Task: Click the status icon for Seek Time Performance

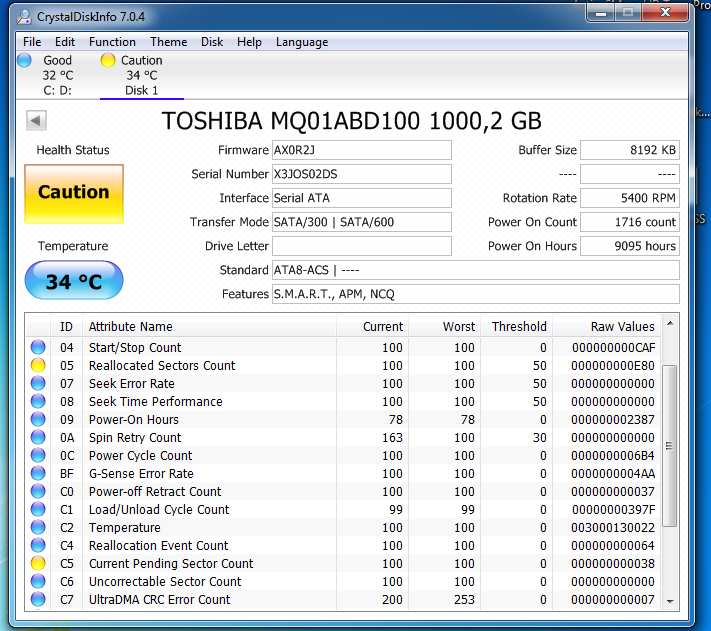Action: 38,401
